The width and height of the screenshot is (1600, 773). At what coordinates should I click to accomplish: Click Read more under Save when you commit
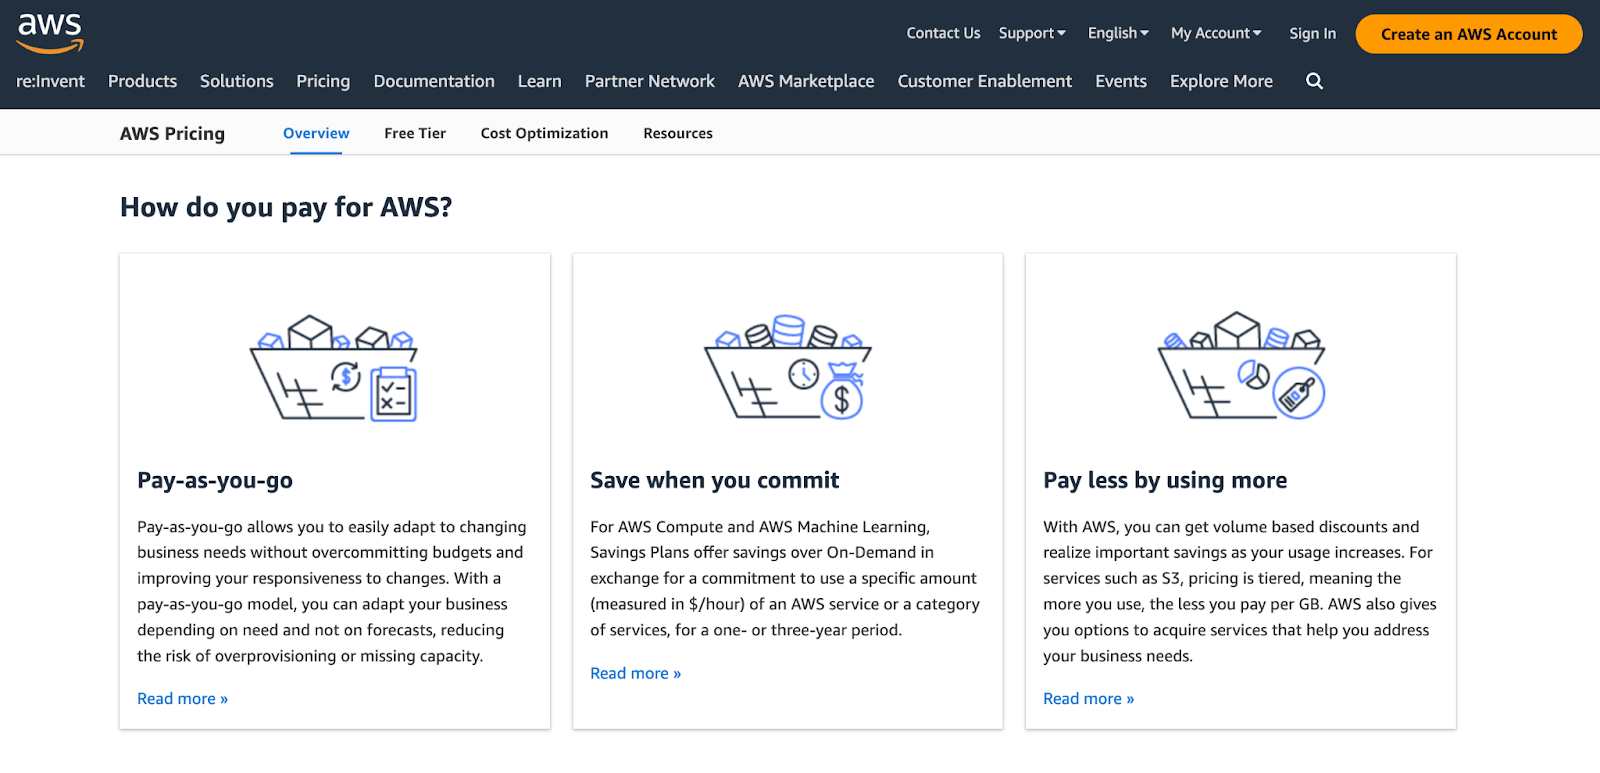coord(635,673)
